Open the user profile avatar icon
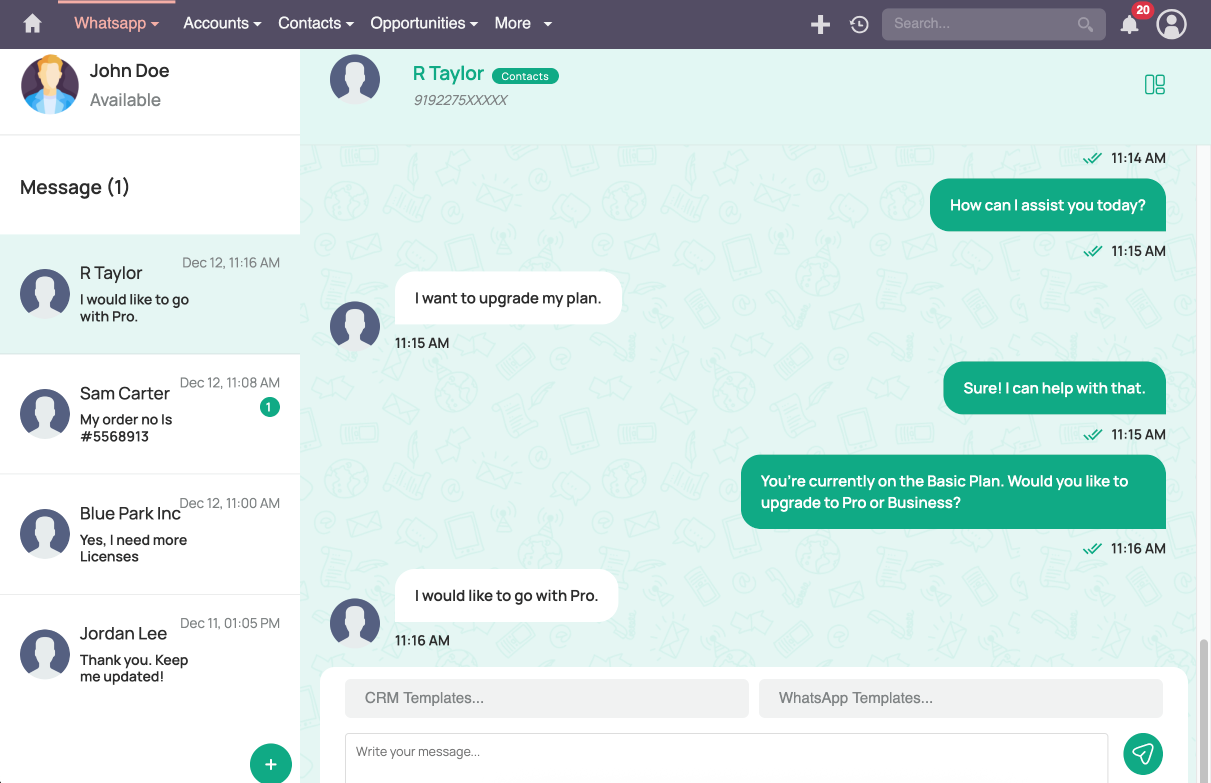This screenshot has height=783, width=1211. (x=1171, y=23)
